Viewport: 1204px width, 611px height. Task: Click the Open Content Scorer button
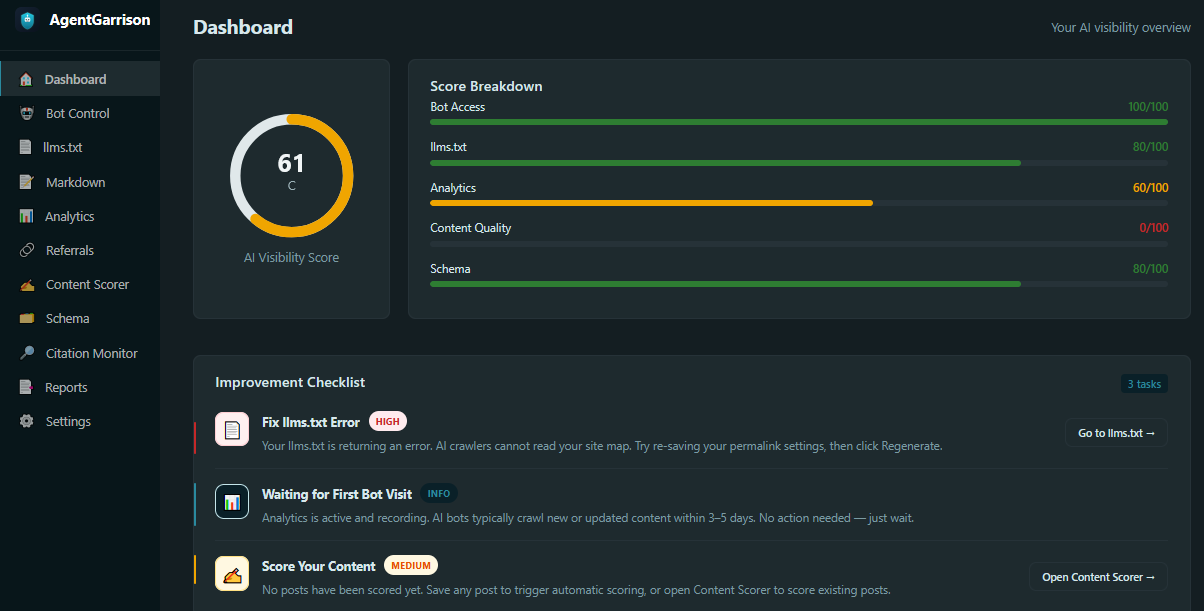(1098, 577)
